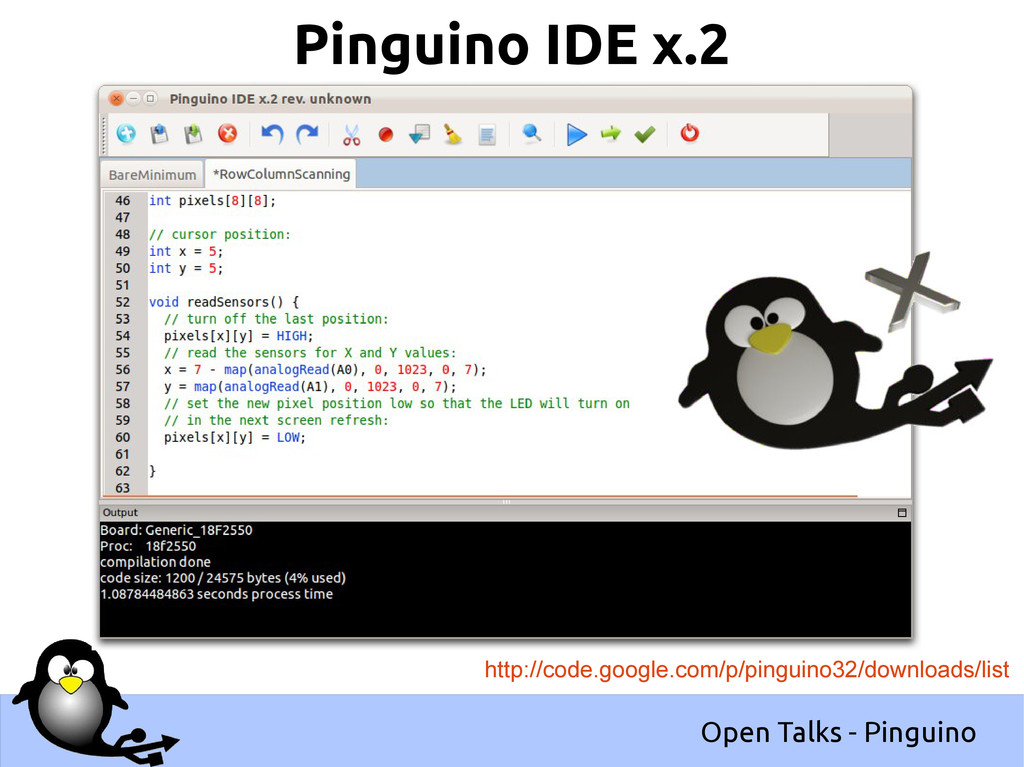The height and width of the screenshot is (767, 1024).
Task: Click the paste icon with the blue down arrow
Action: pyautogui.click(x=419, y=134)
